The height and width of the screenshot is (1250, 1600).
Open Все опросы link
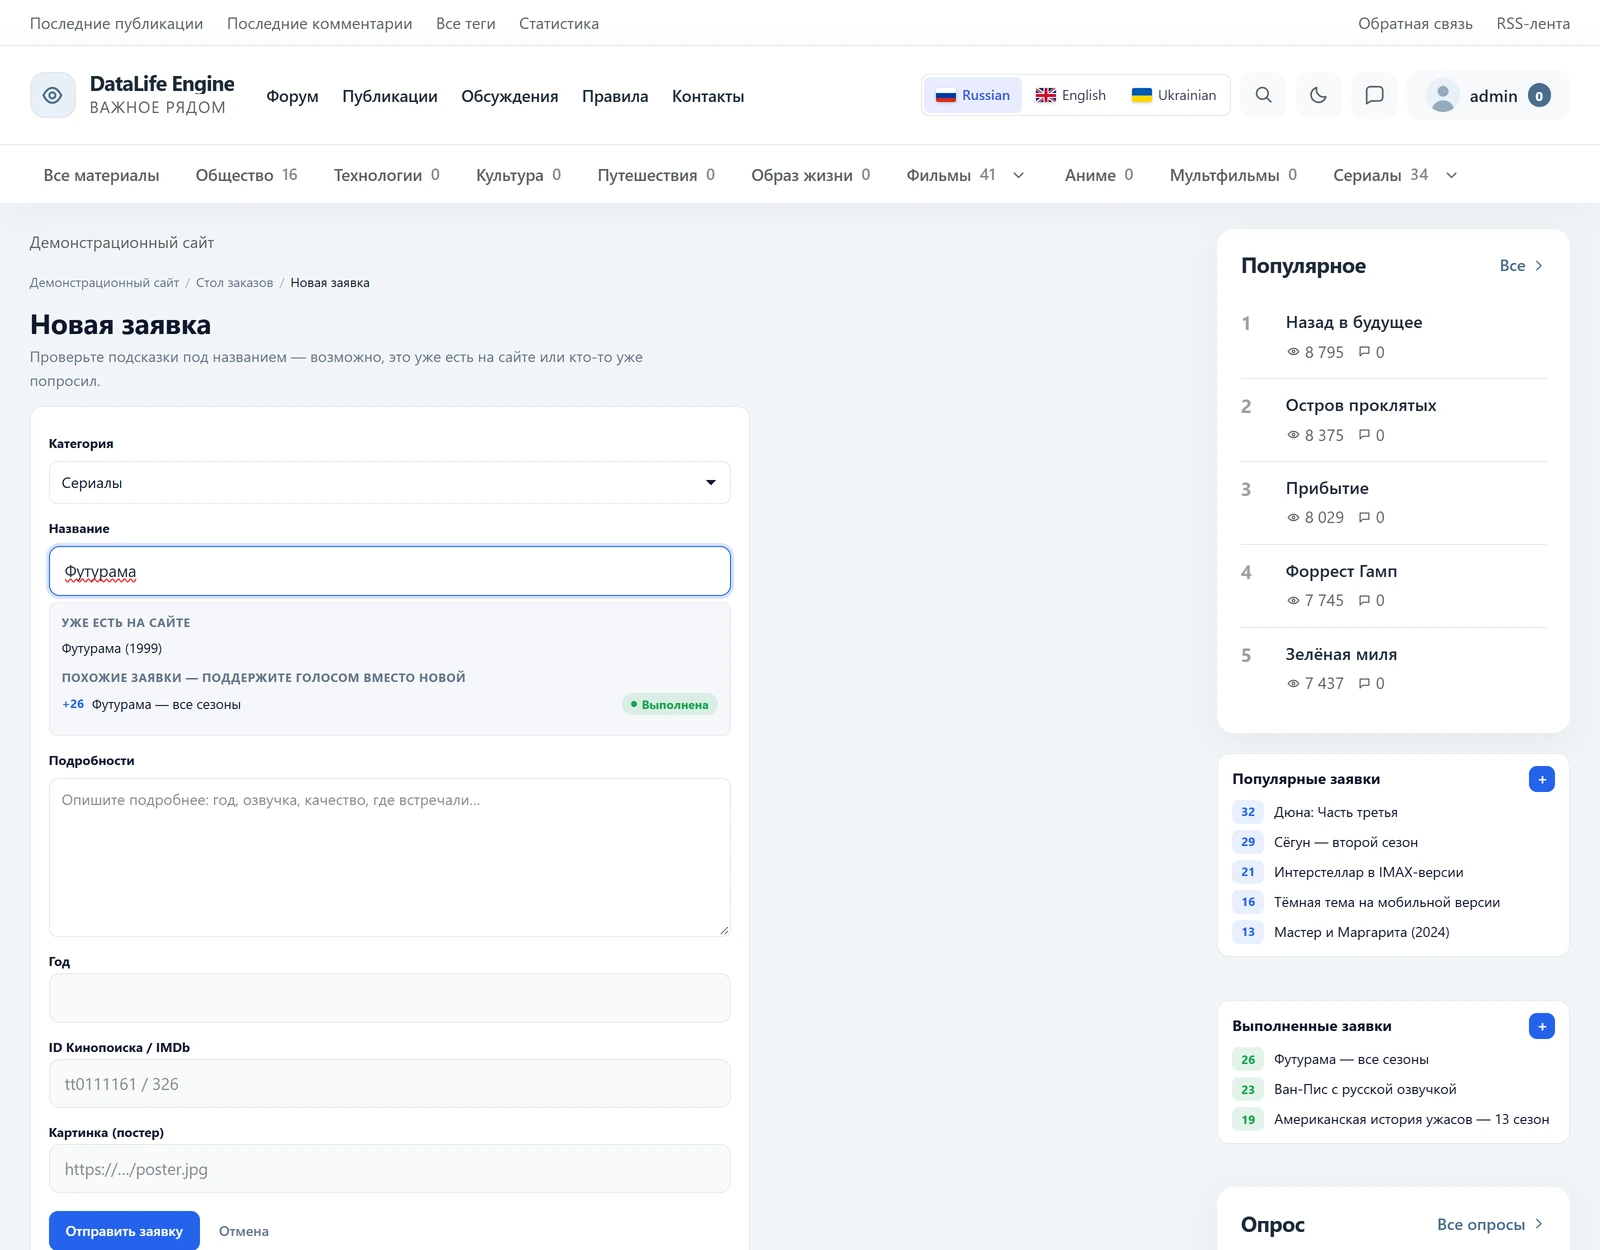(x=1490, y=1225)
